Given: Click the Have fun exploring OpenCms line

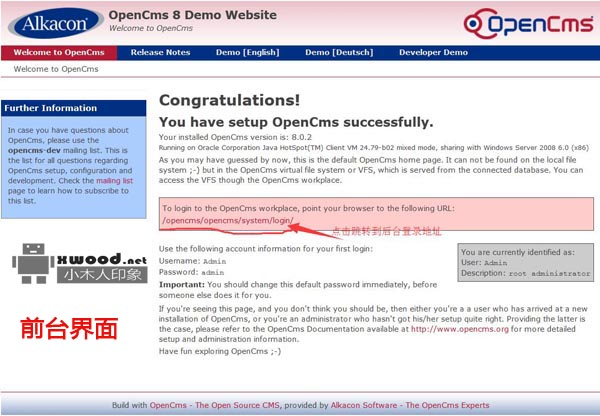Looking at the screenshot, I should click(x=220, y=351).
